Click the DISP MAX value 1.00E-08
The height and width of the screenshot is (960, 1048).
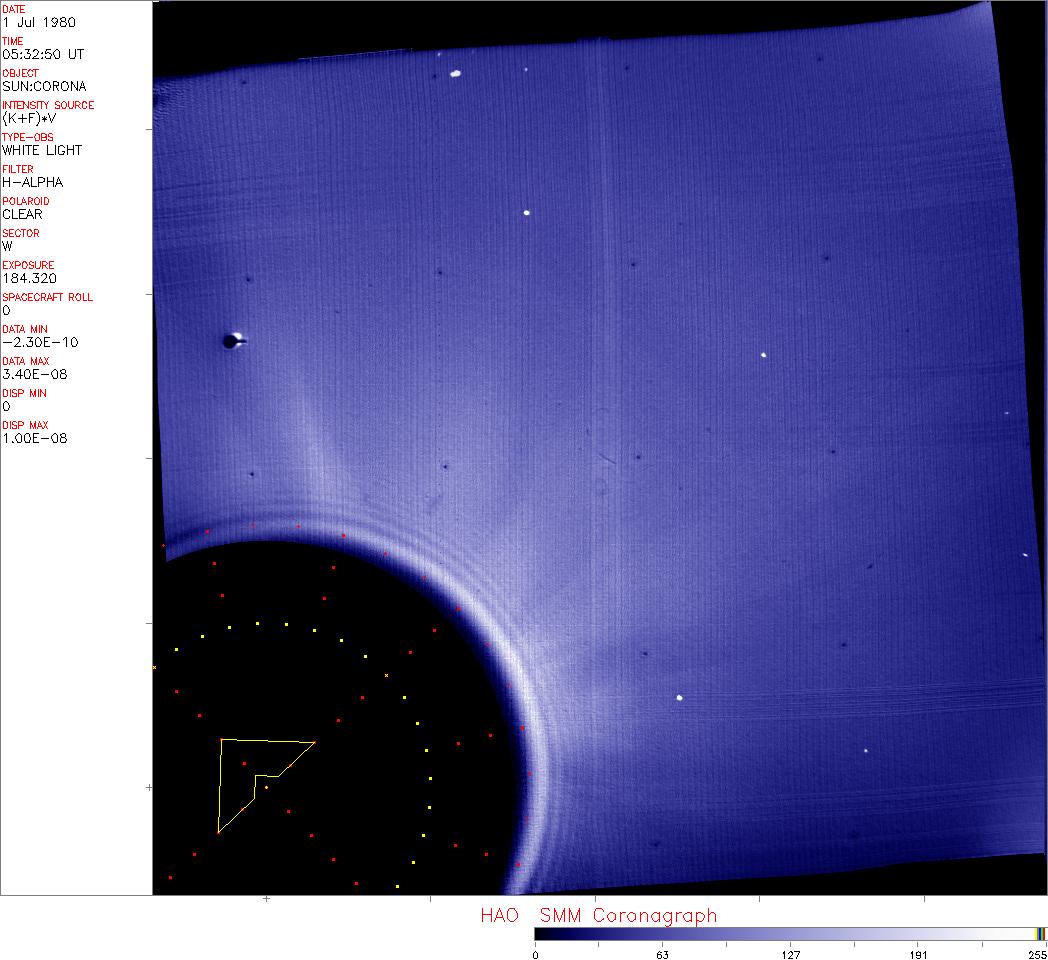34,438
